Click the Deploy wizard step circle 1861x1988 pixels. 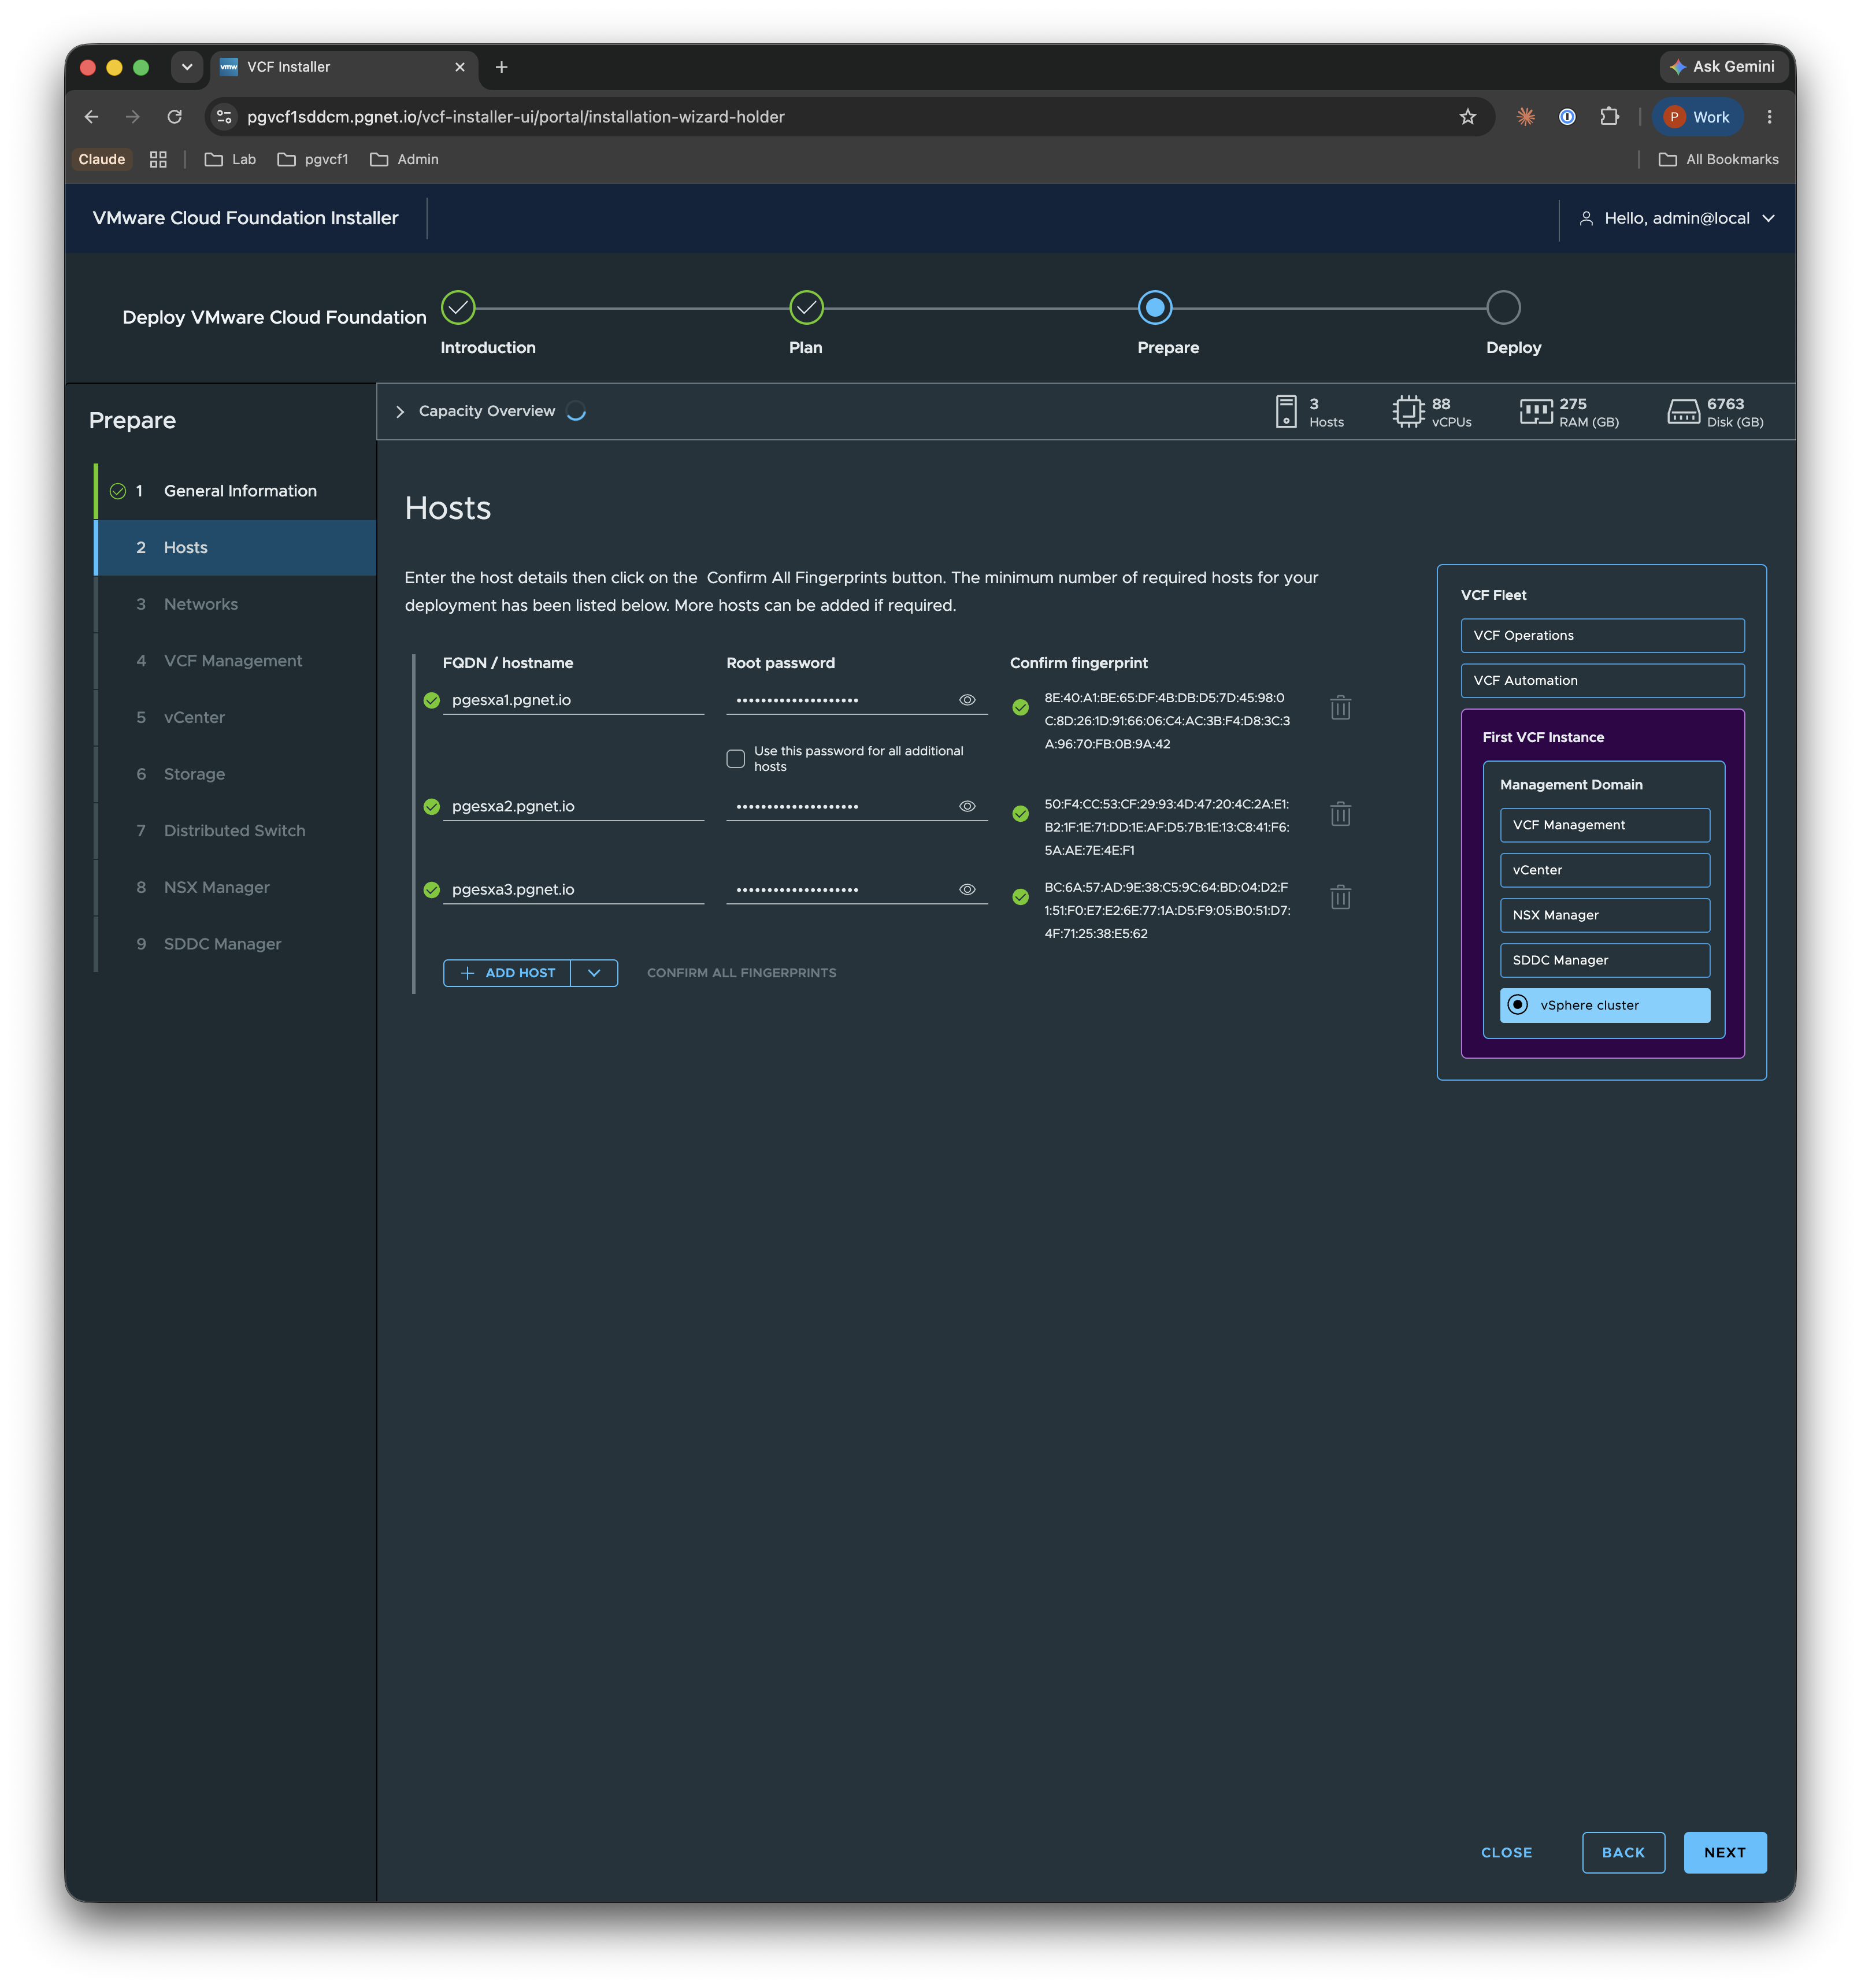coord(1503,308)
